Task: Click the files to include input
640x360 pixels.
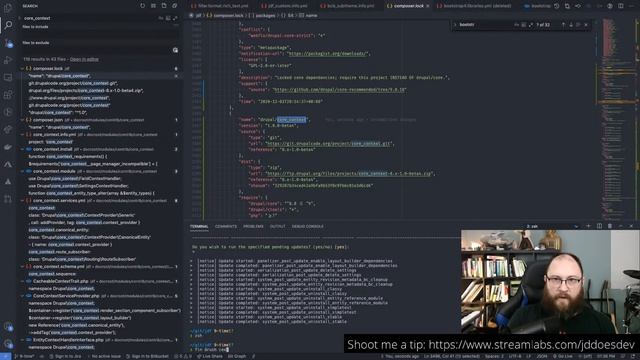Action: coord(100,34)
